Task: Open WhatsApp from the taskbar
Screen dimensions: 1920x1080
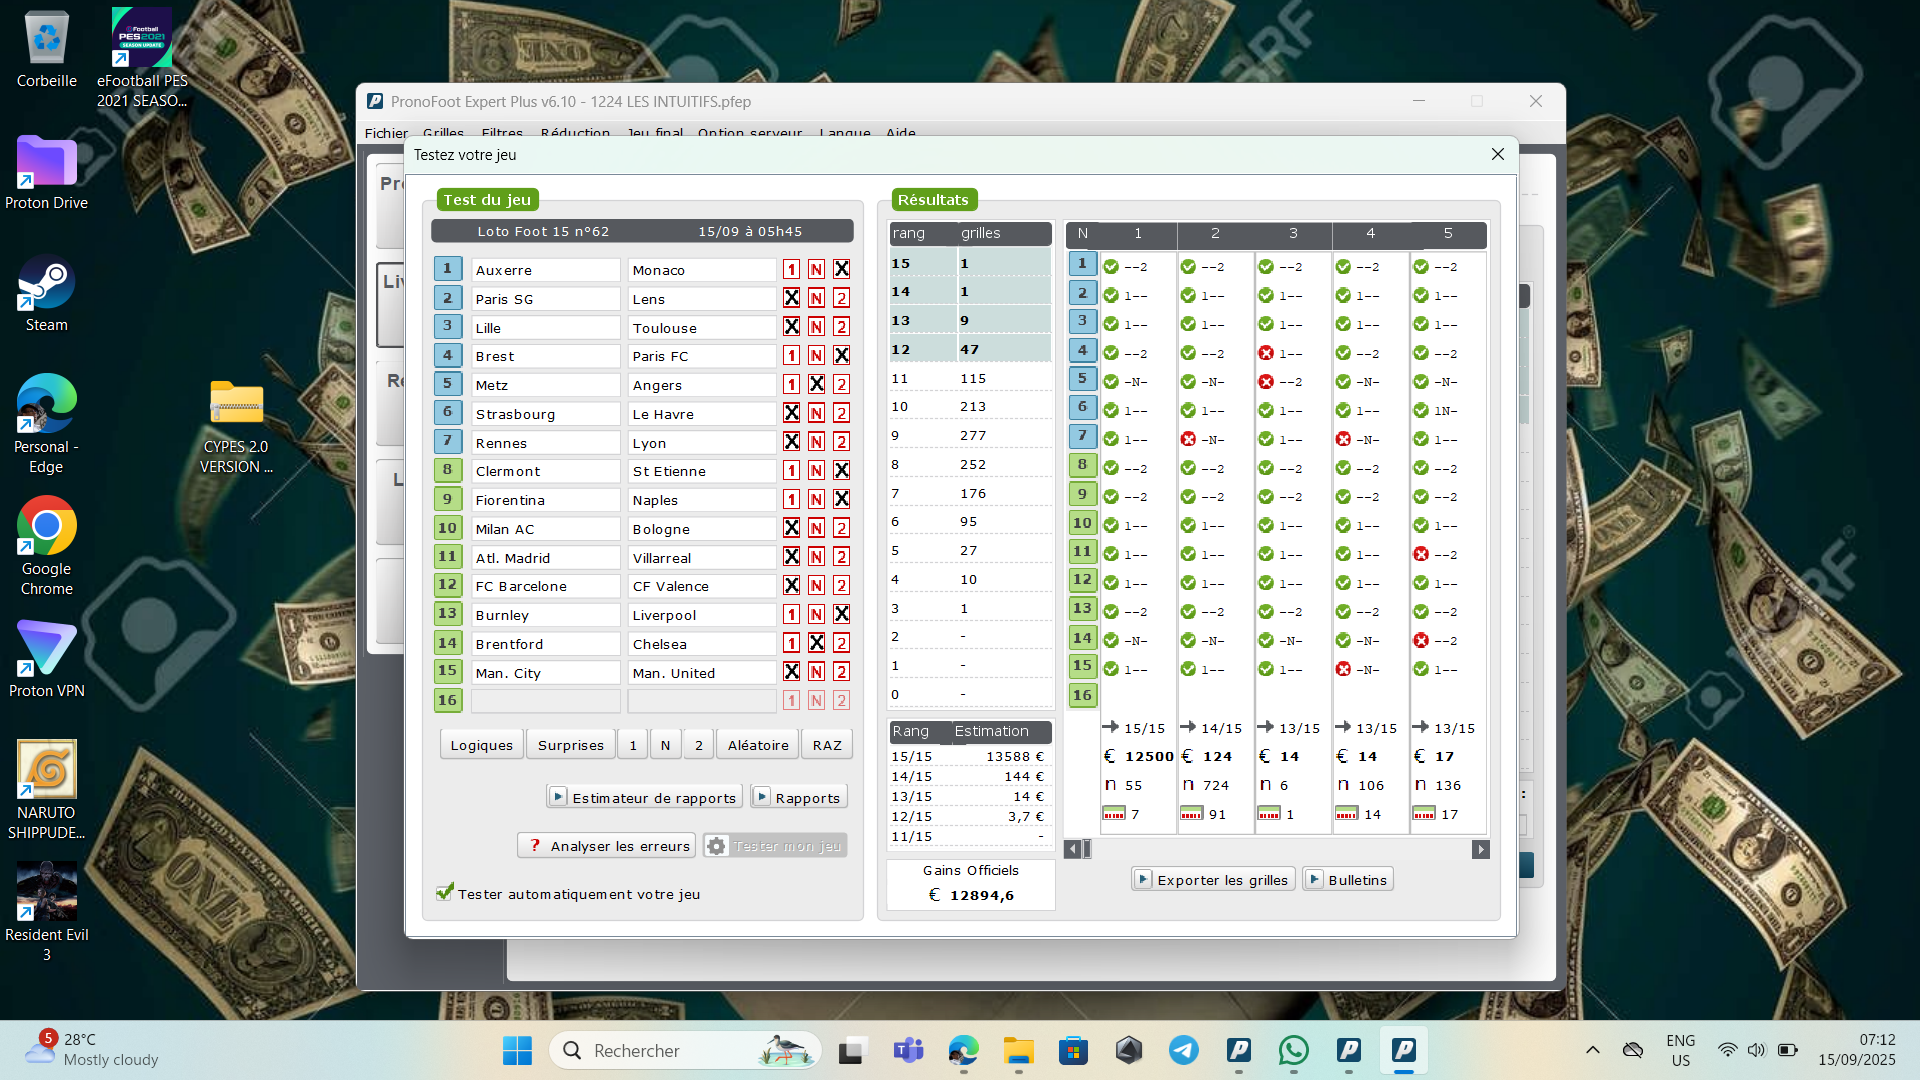Action: click(x=1293, y=1050)
